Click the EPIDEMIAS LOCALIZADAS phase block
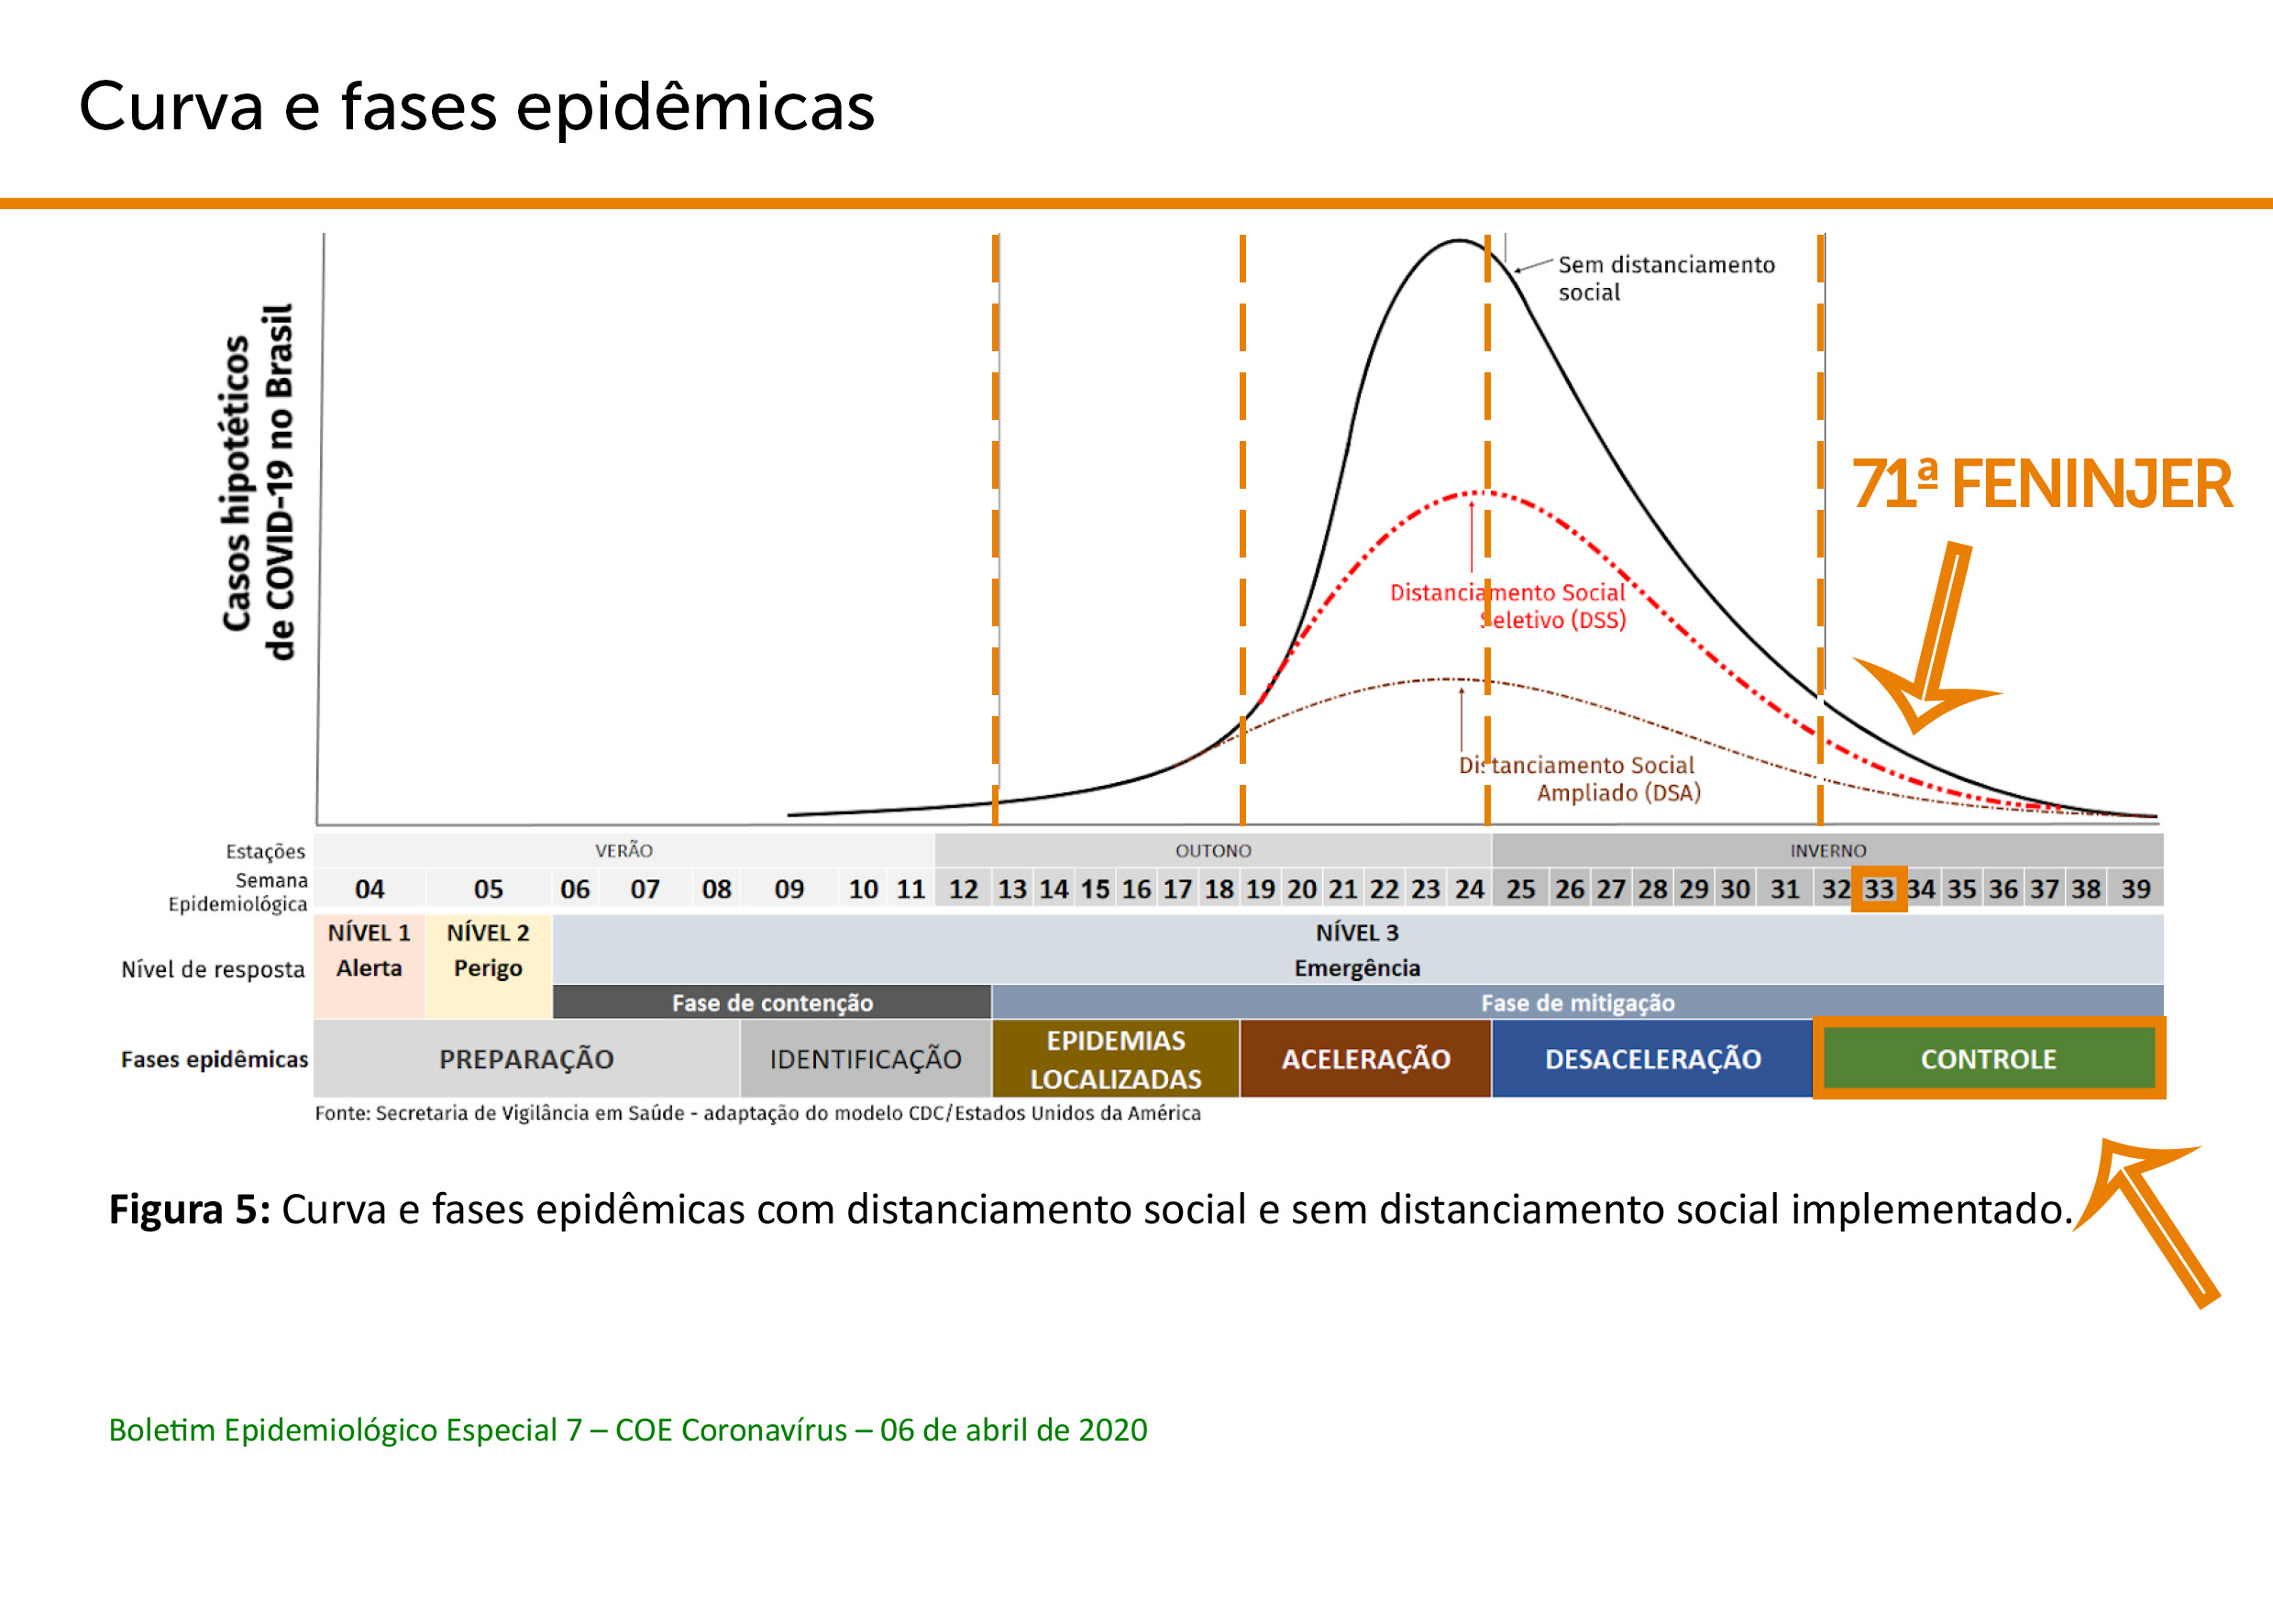This screenshot has height=1624, width=2273. tap(1115, 1059)
